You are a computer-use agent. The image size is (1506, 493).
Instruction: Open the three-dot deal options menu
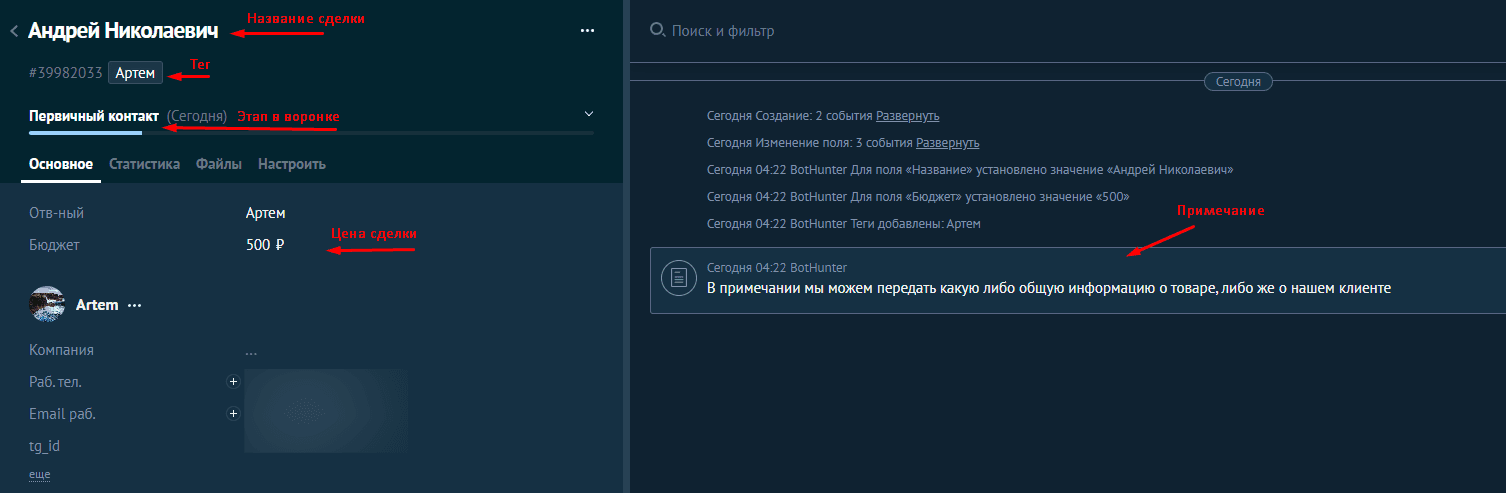click(587, 31)
